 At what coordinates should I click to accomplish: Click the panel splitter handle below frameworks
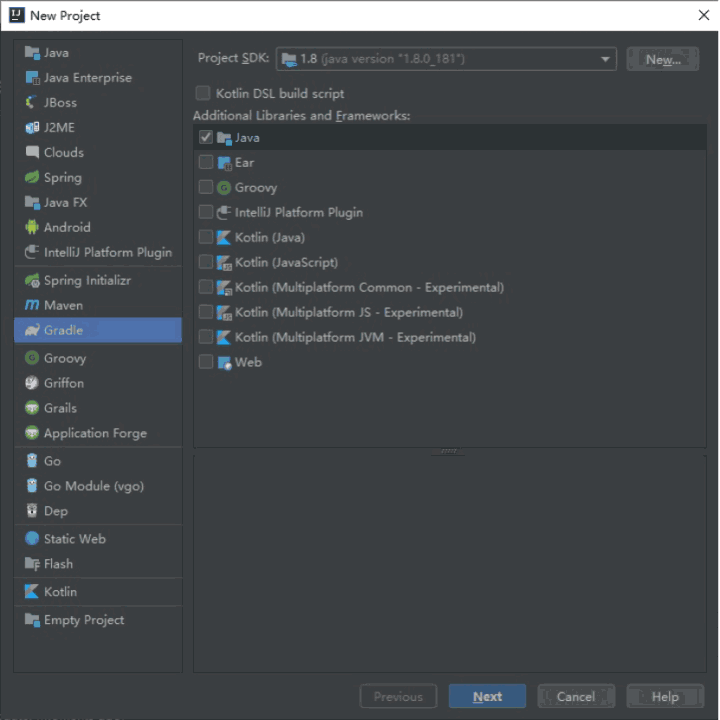pos(449,451)
